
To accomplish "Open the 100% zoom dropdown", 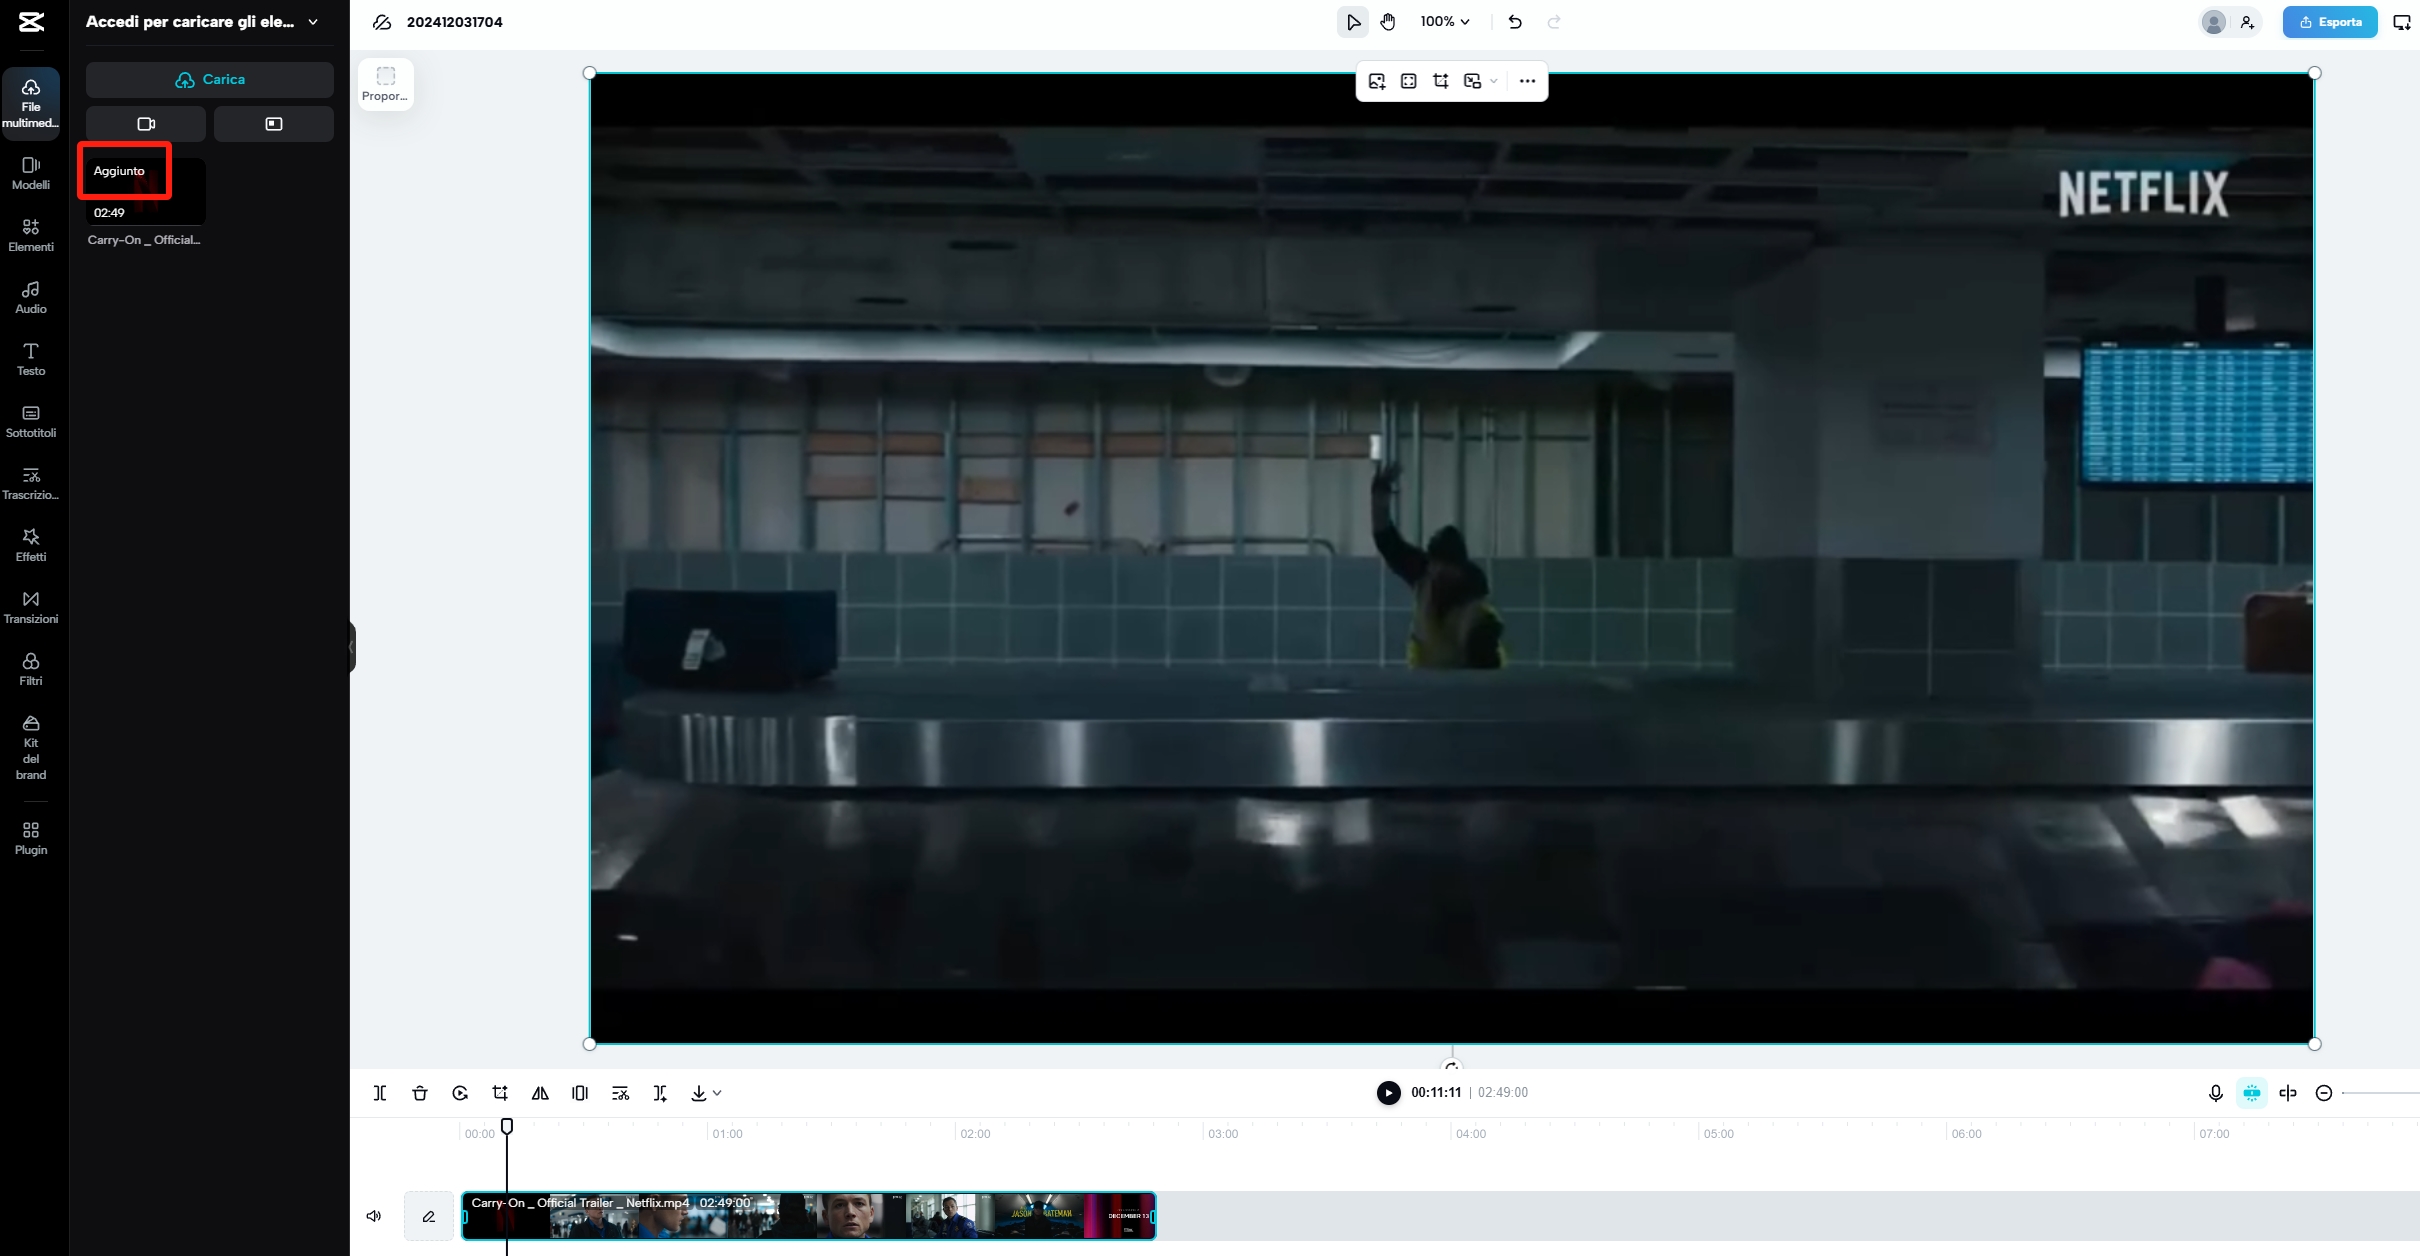I will 1445,22.
